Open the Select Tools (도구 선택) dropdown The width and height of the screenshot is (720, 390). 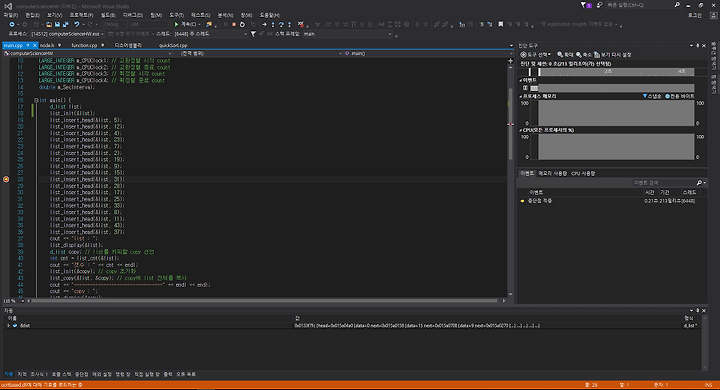tap(535, 55)
